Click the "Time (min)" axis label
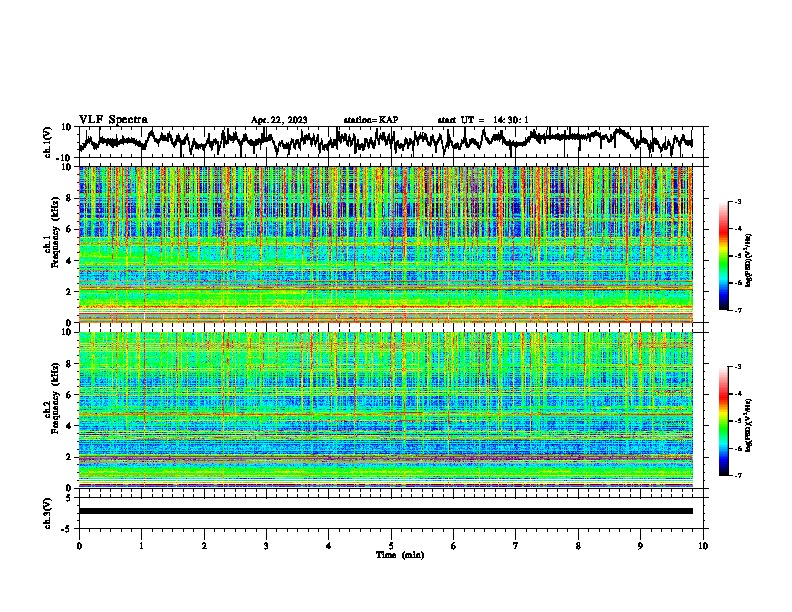Screen dimensions: 792x612 tap(400, 555)
